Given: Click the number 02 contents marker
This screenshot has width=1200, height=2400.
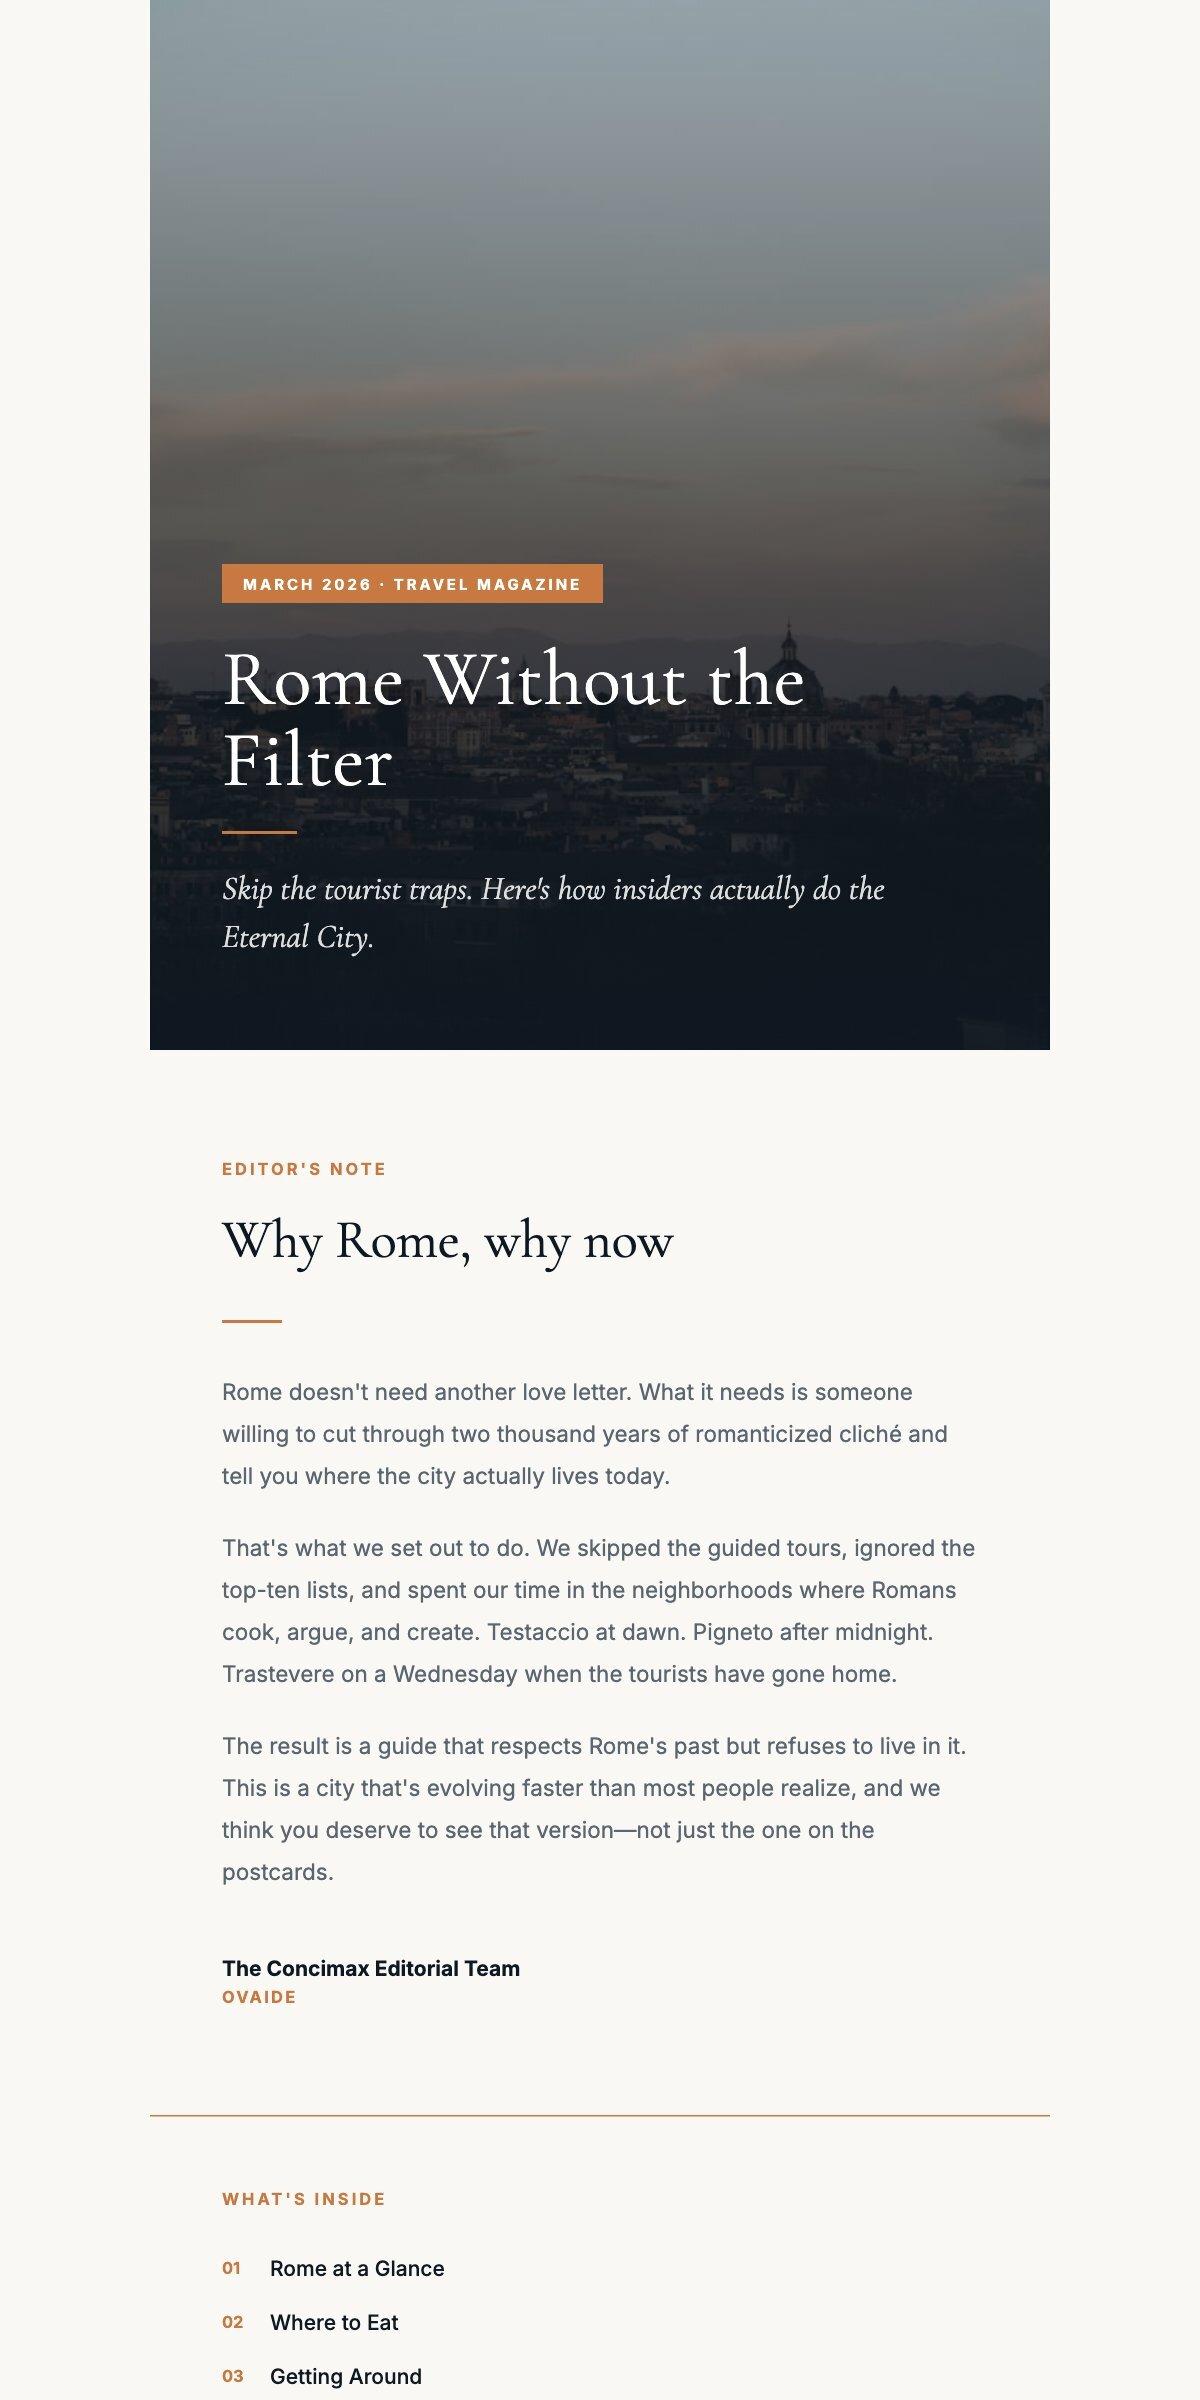Looking at the screenshot, I should (232, 2323).
